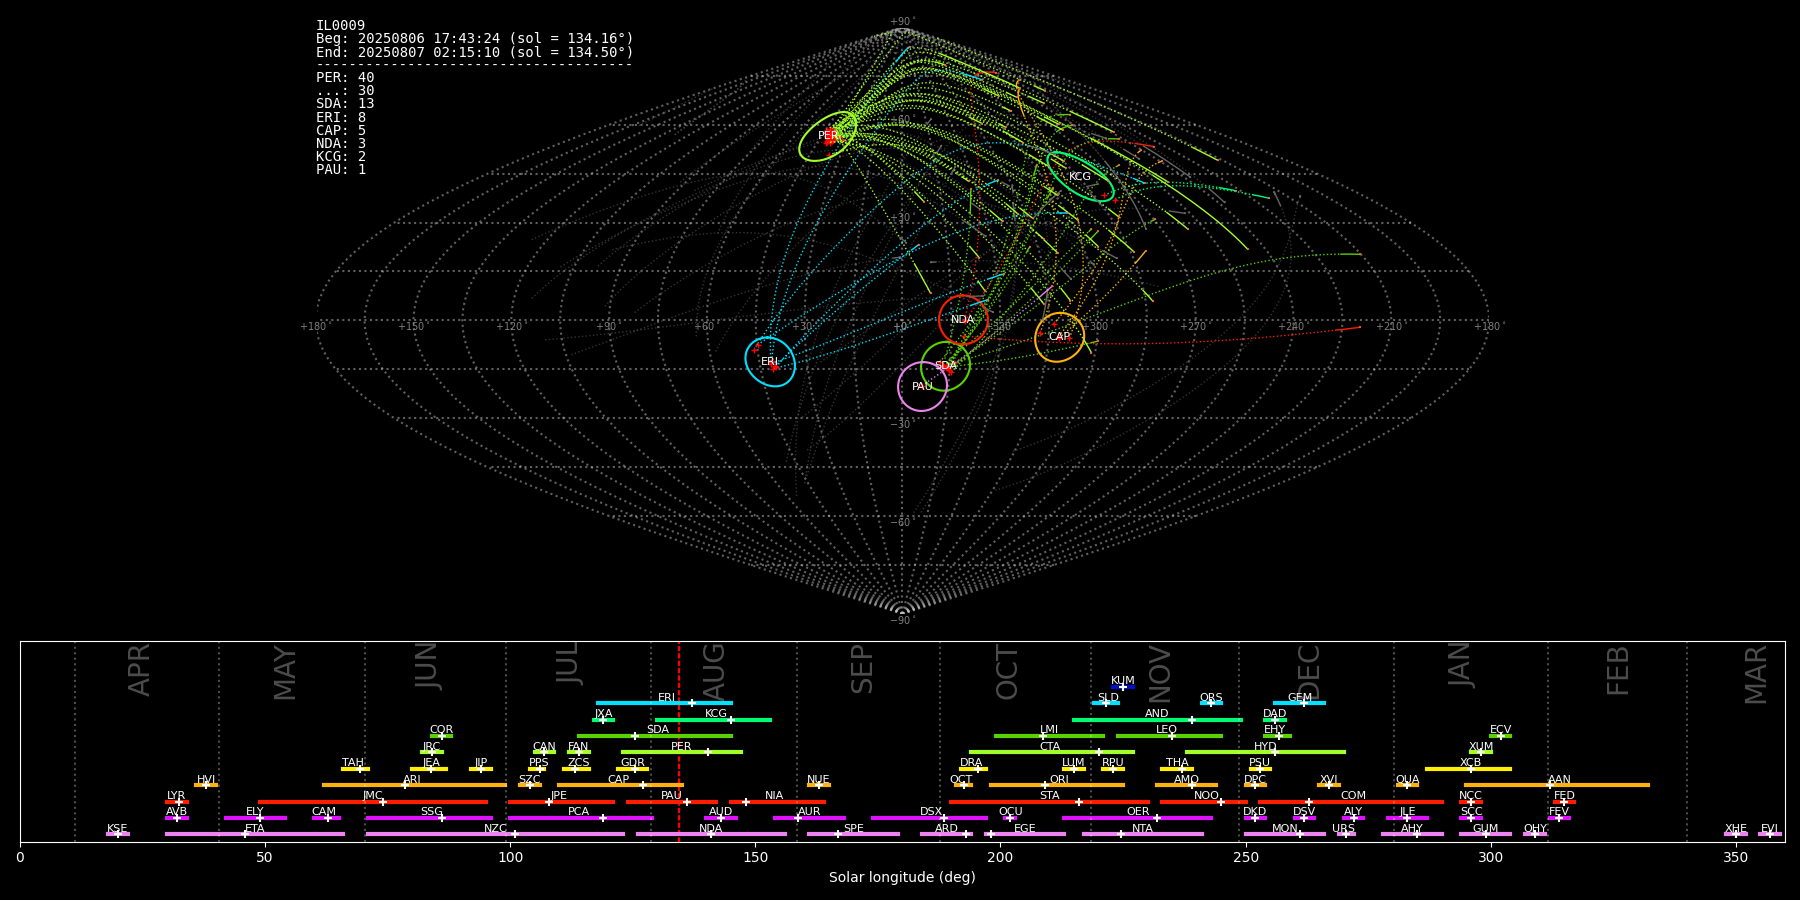Click the orange CAP bar on the timeline

620,785
